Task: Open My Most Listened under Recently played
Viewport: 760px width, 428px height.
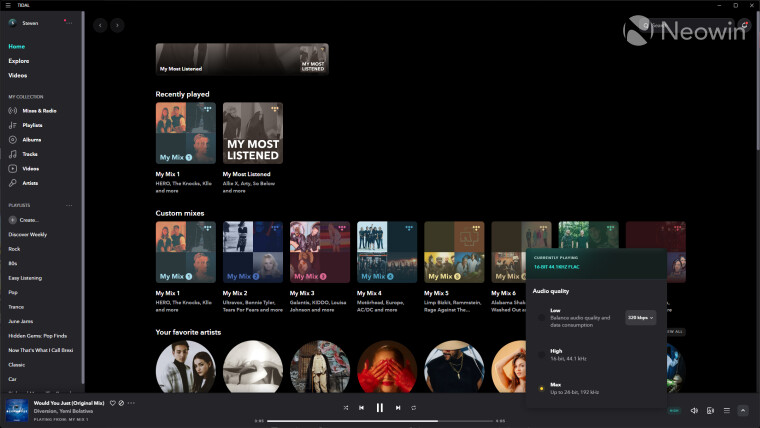Action: tap(253, 133)
